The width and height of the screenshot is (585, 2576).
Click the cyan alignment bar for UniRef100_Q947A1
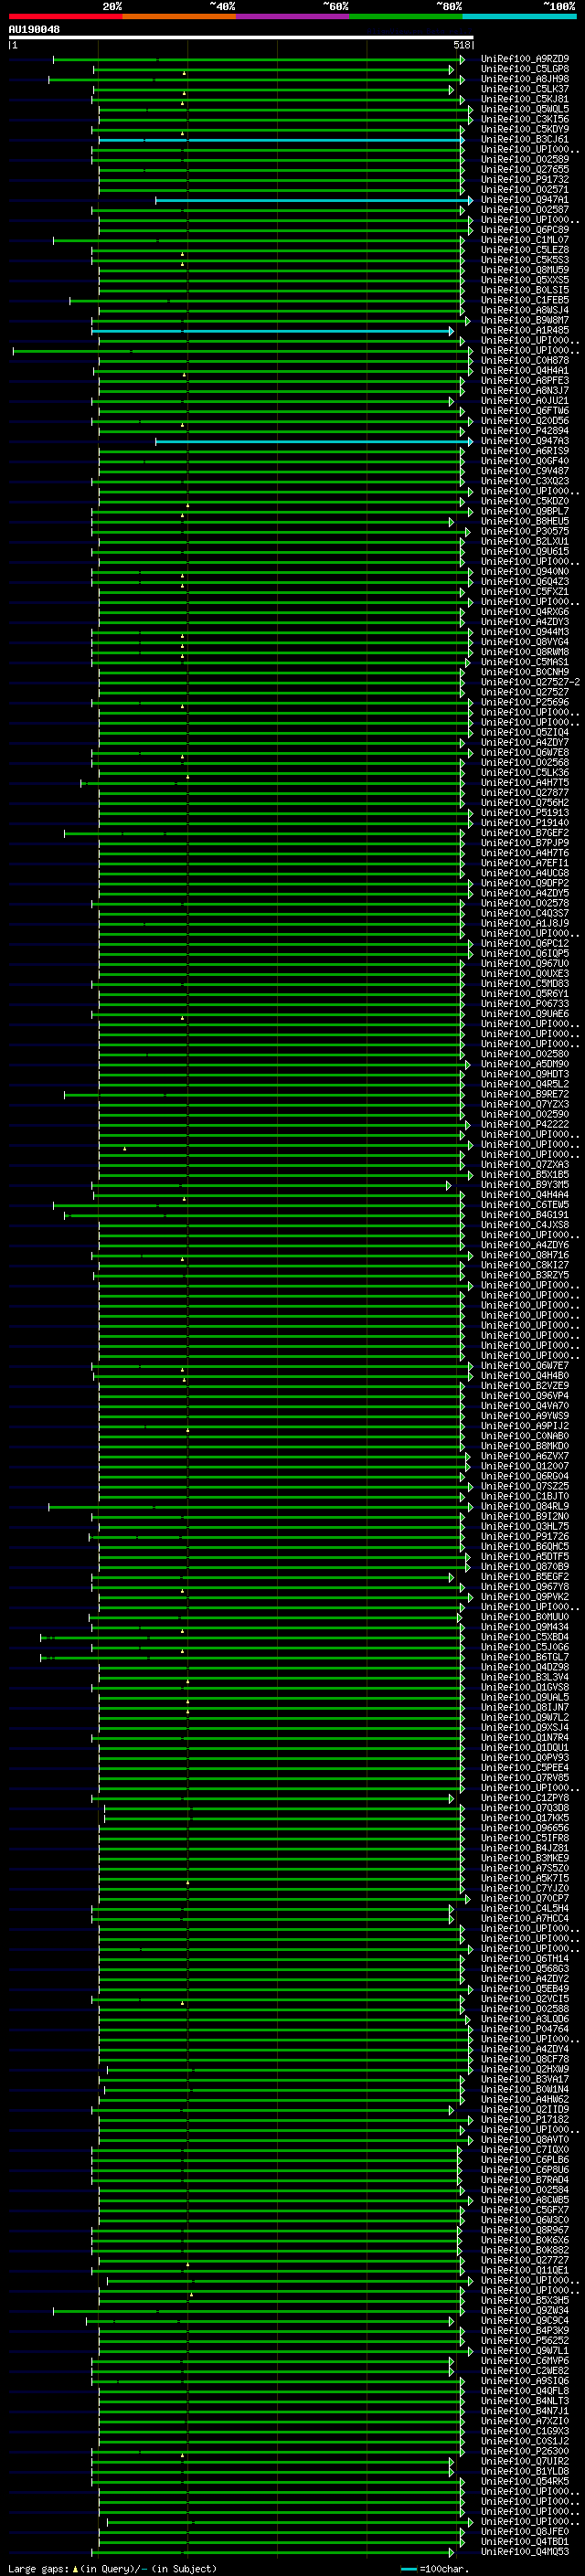click(x=314, y=200)
